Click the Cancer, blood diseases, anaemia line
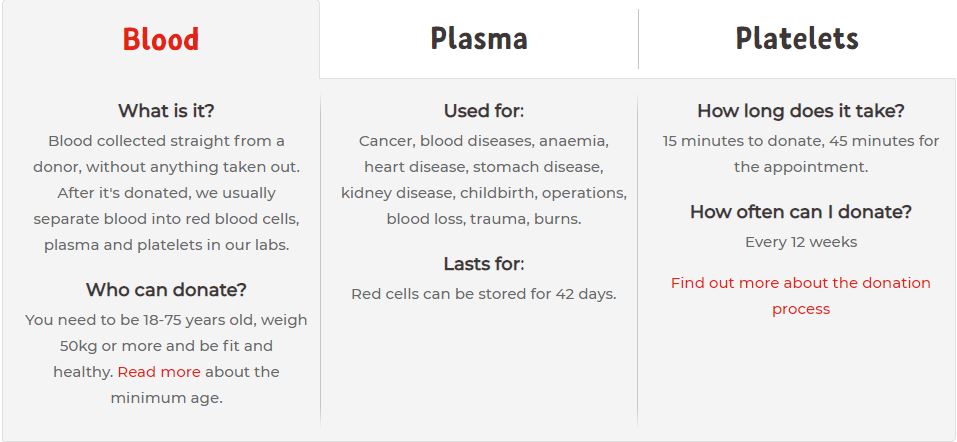 point(484,141)
